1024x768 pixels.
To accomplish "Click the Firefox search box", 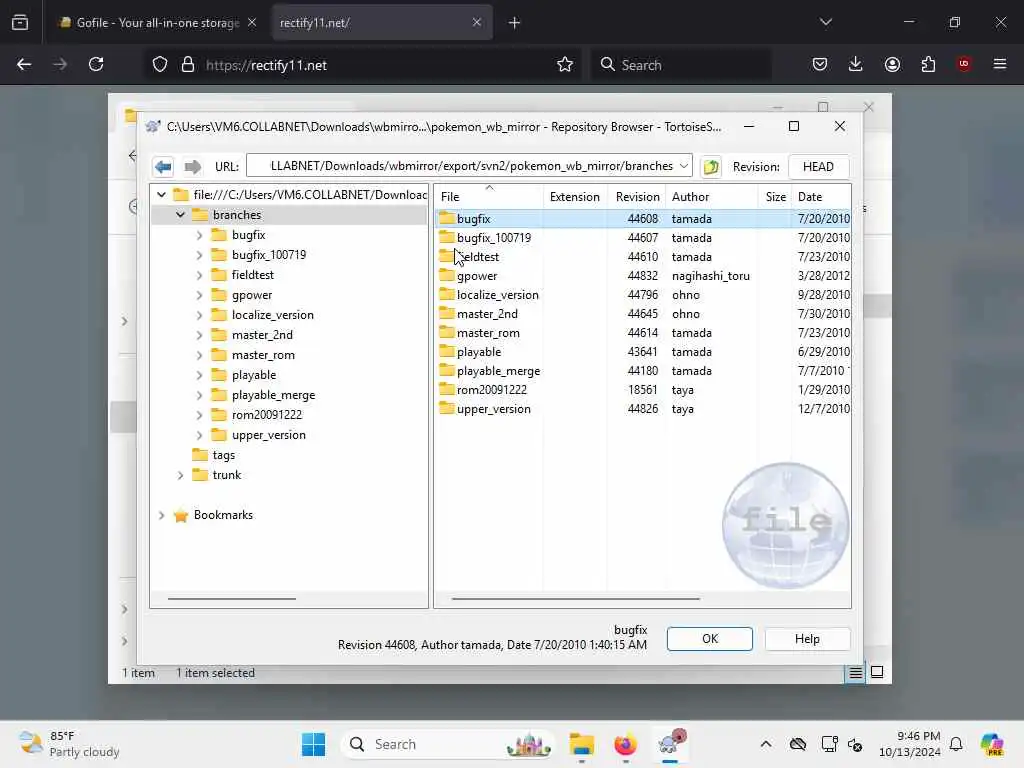I will 681,65.
